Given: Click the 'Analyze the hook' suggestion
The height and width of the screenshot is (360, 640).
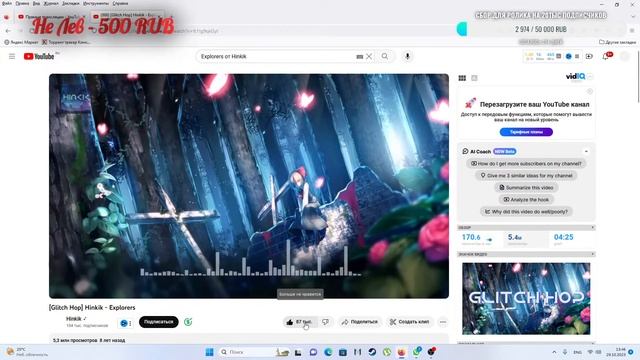Looking at the screenshot, I should point(526,200).
